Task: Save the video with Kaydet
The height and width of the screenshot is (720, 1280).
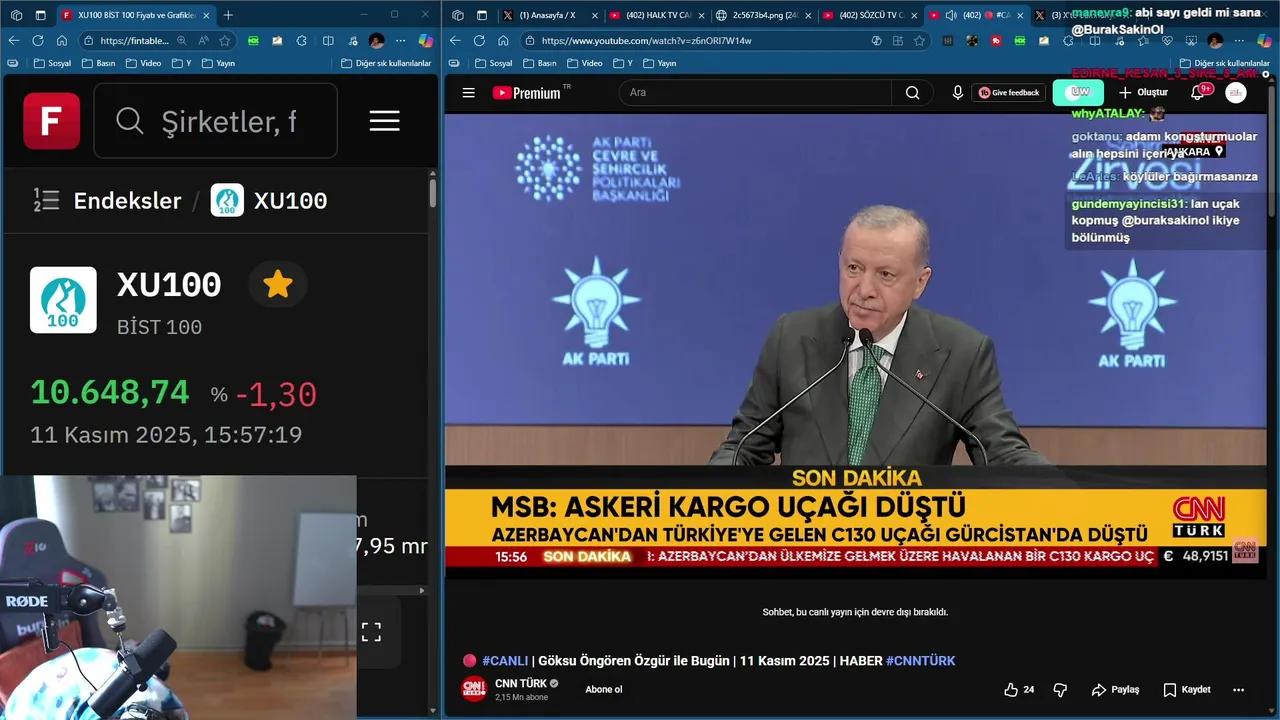Action: pos(1187,689)
